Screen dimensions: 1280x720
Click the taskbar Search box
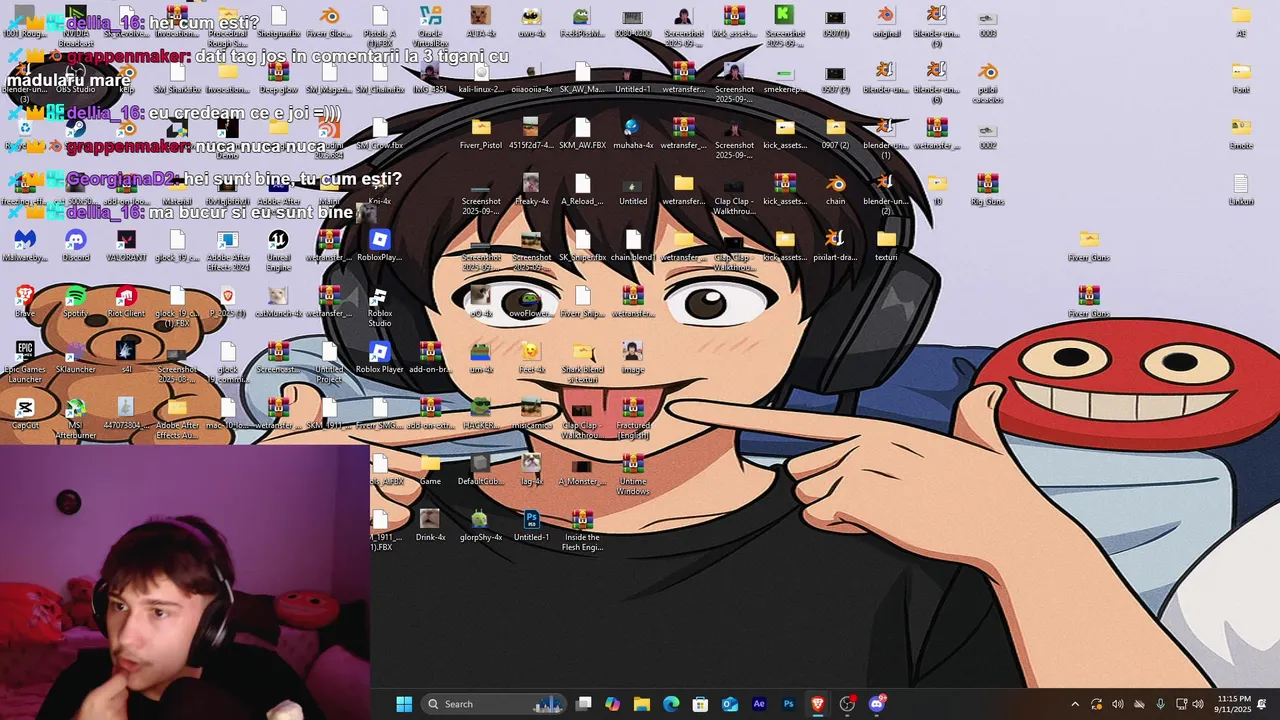(x=496, y=704)
